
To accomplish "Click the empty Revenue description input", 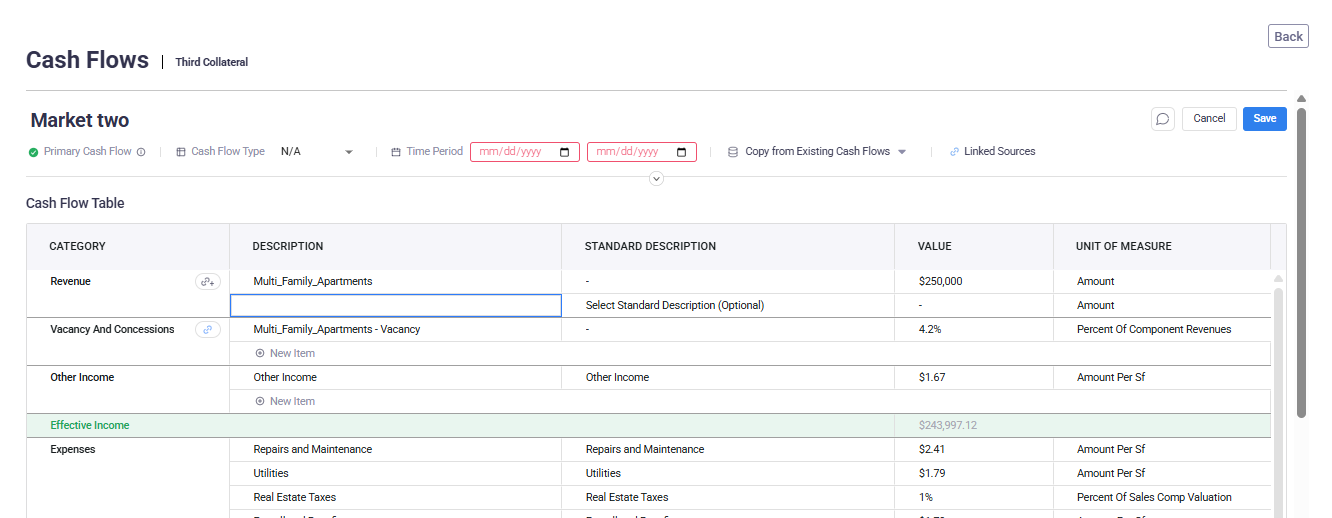I will [x=396, y=306].
